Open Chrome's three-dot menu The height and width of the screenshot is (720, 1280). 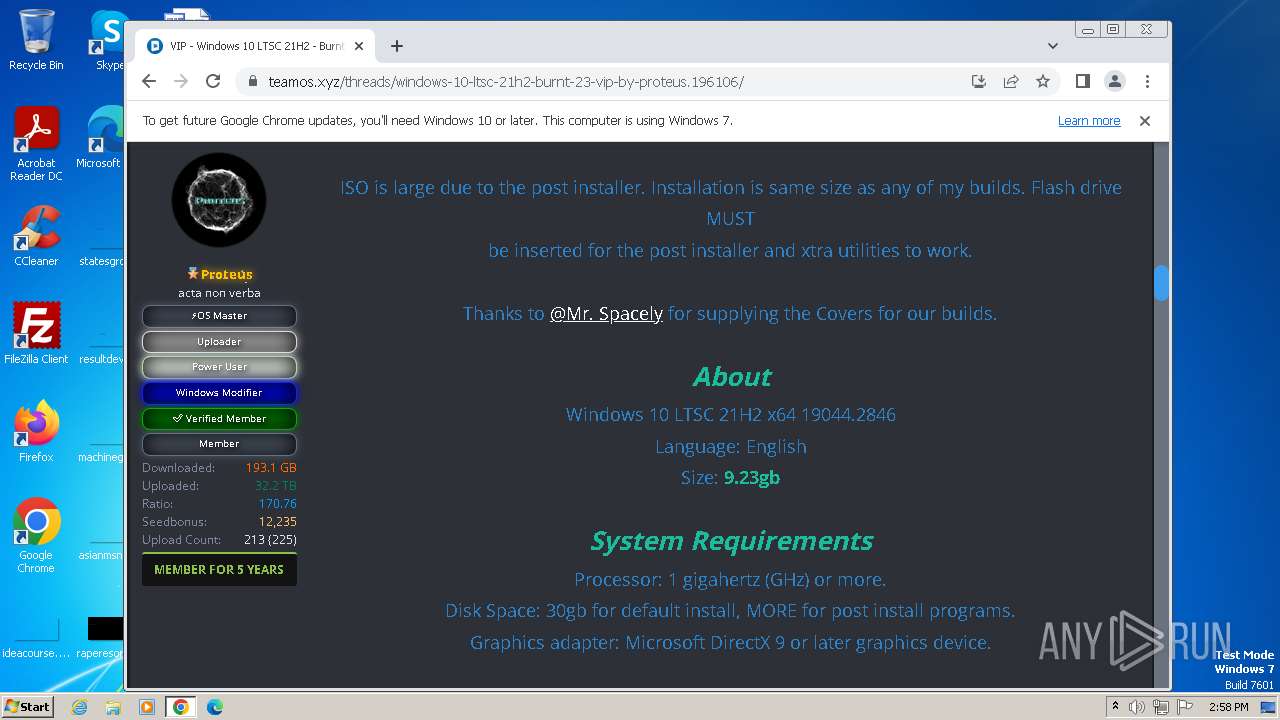click(1147, 82)
